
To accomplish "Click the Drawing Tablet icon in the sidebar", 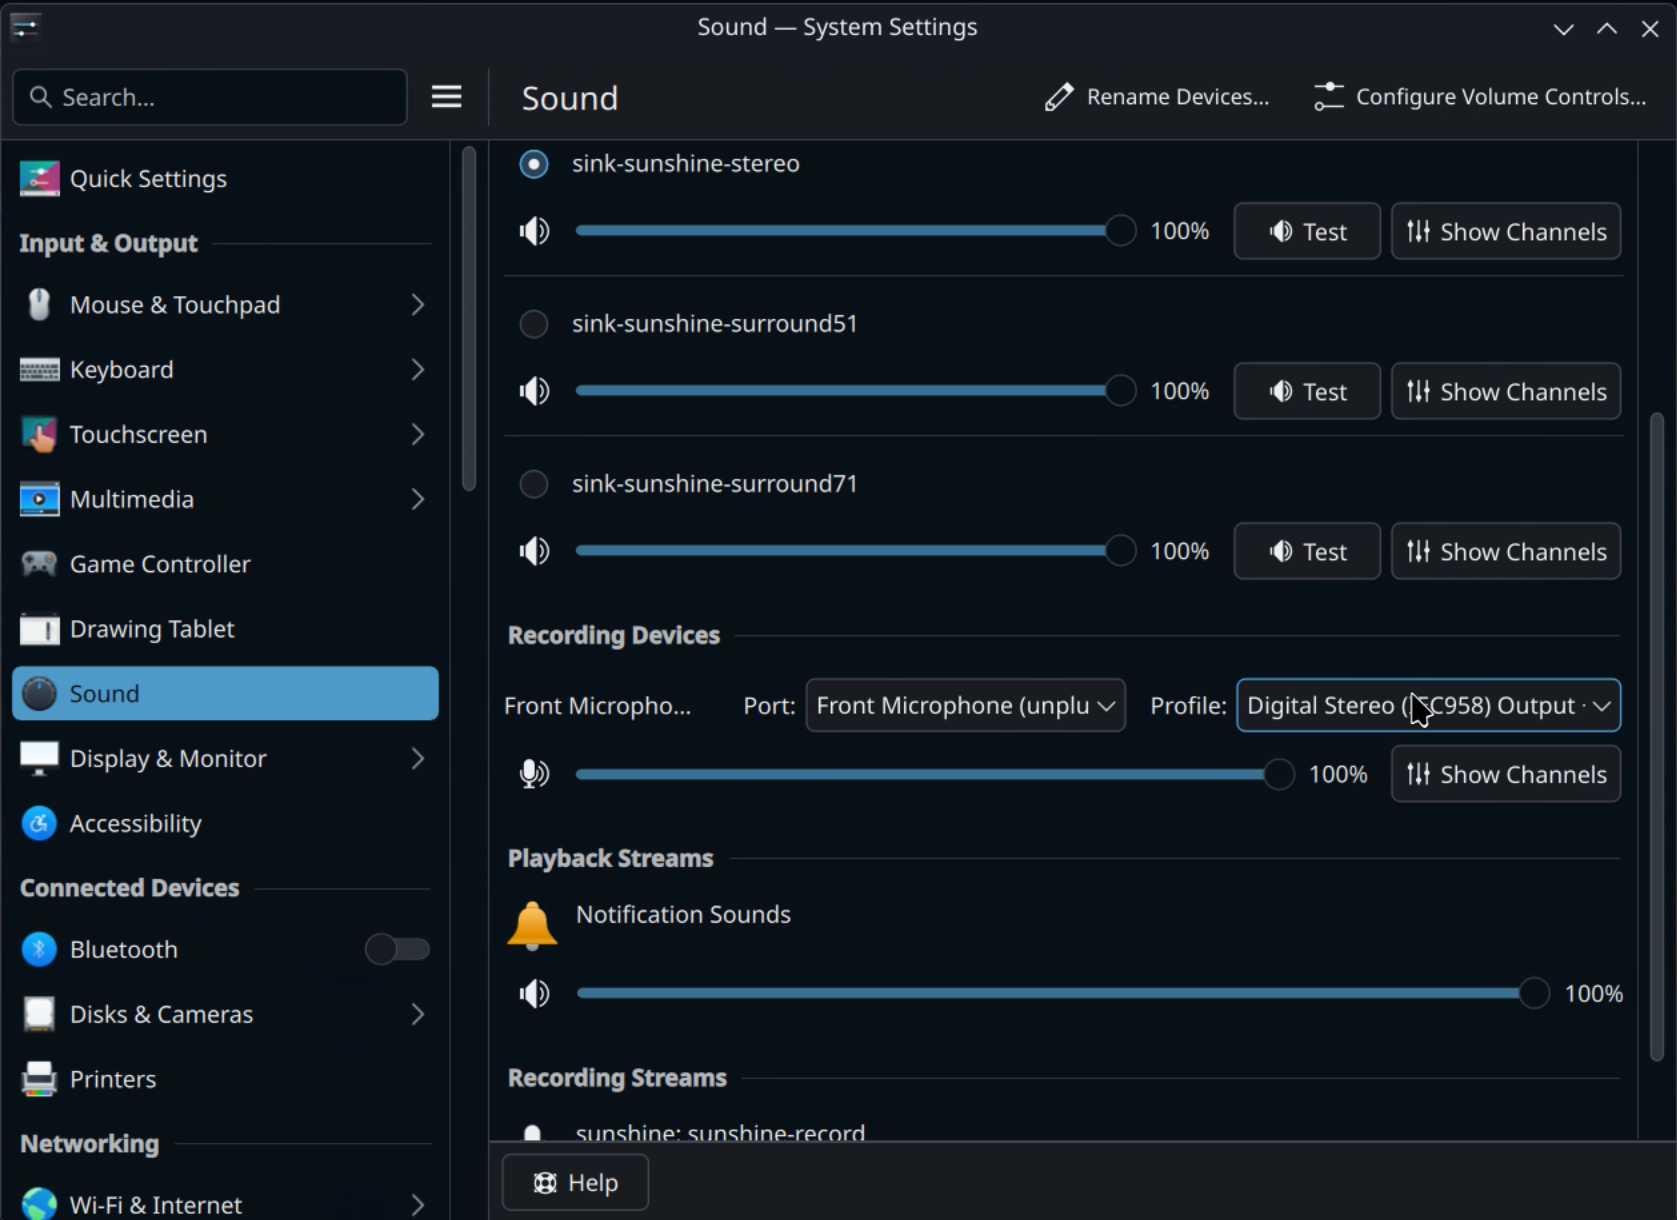I will click(39, 629).
